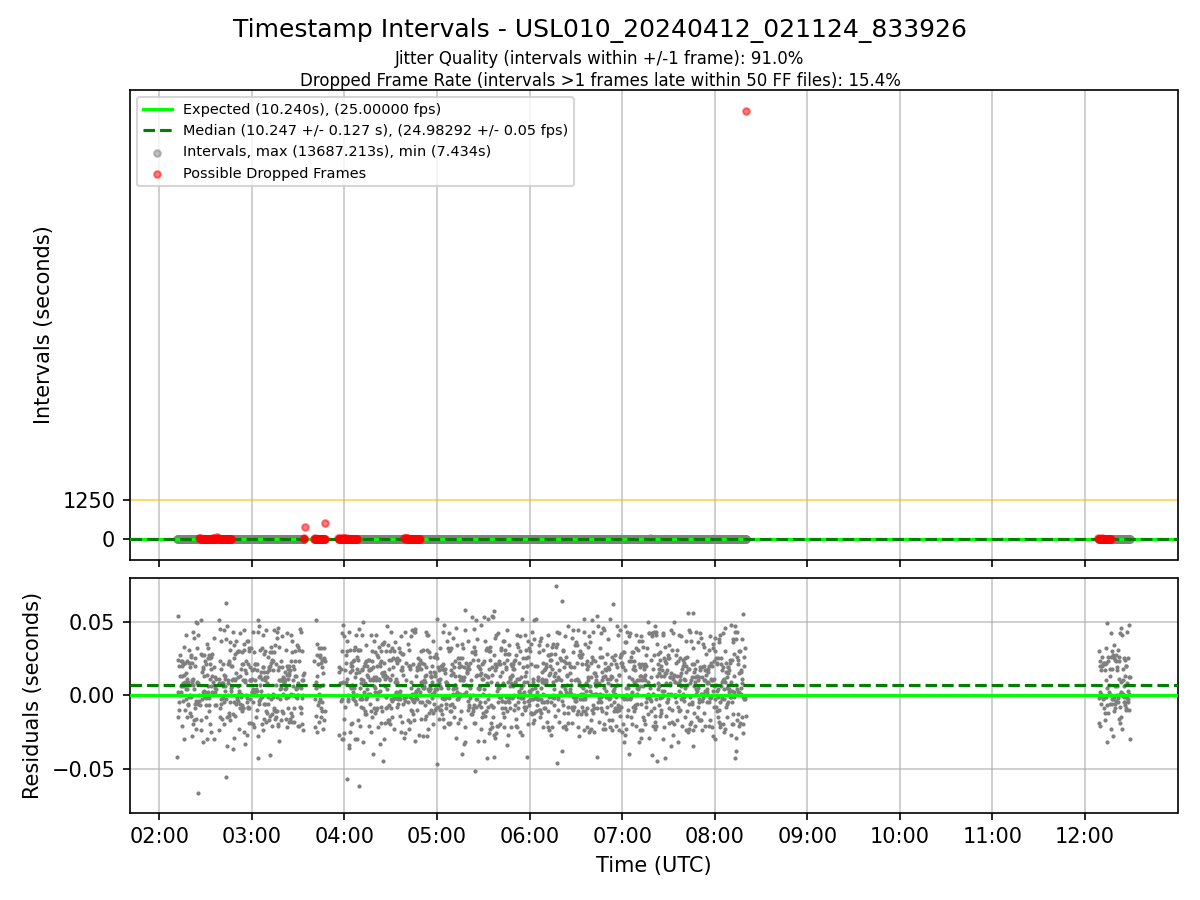
Task: Click the 12:00 time tick label
Action: [x=1085, y=833]
